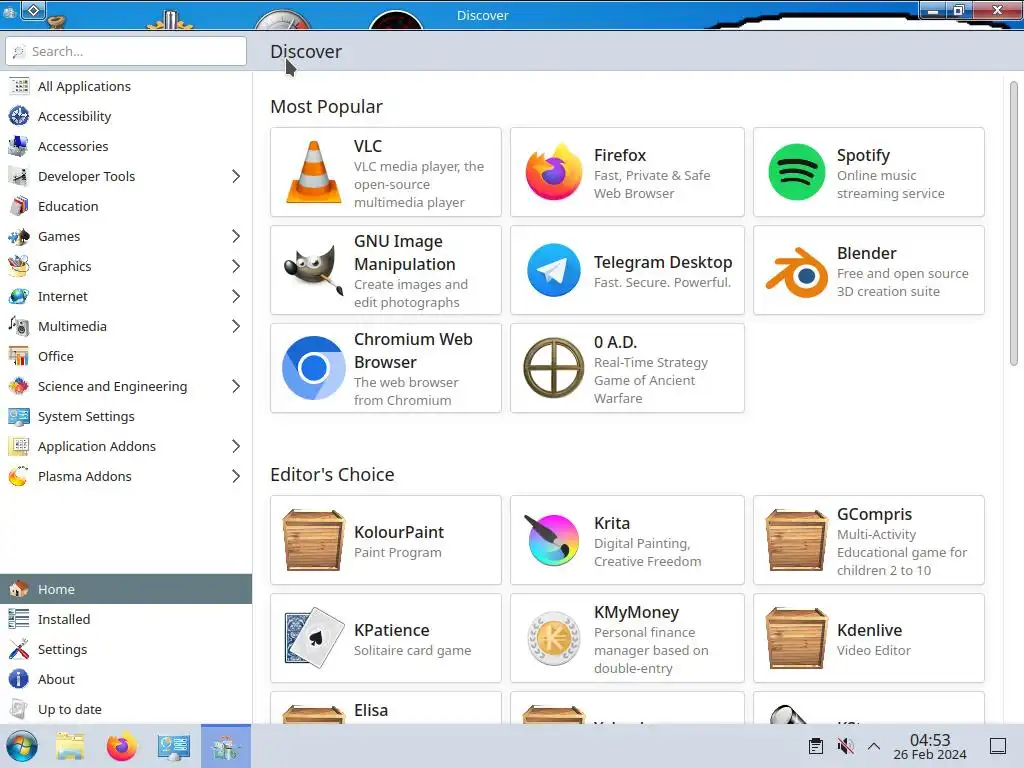1024x768 pixels.
Task: Open system settings icon on taskbar
Action: pyautogui.click(x=173, y=746)
